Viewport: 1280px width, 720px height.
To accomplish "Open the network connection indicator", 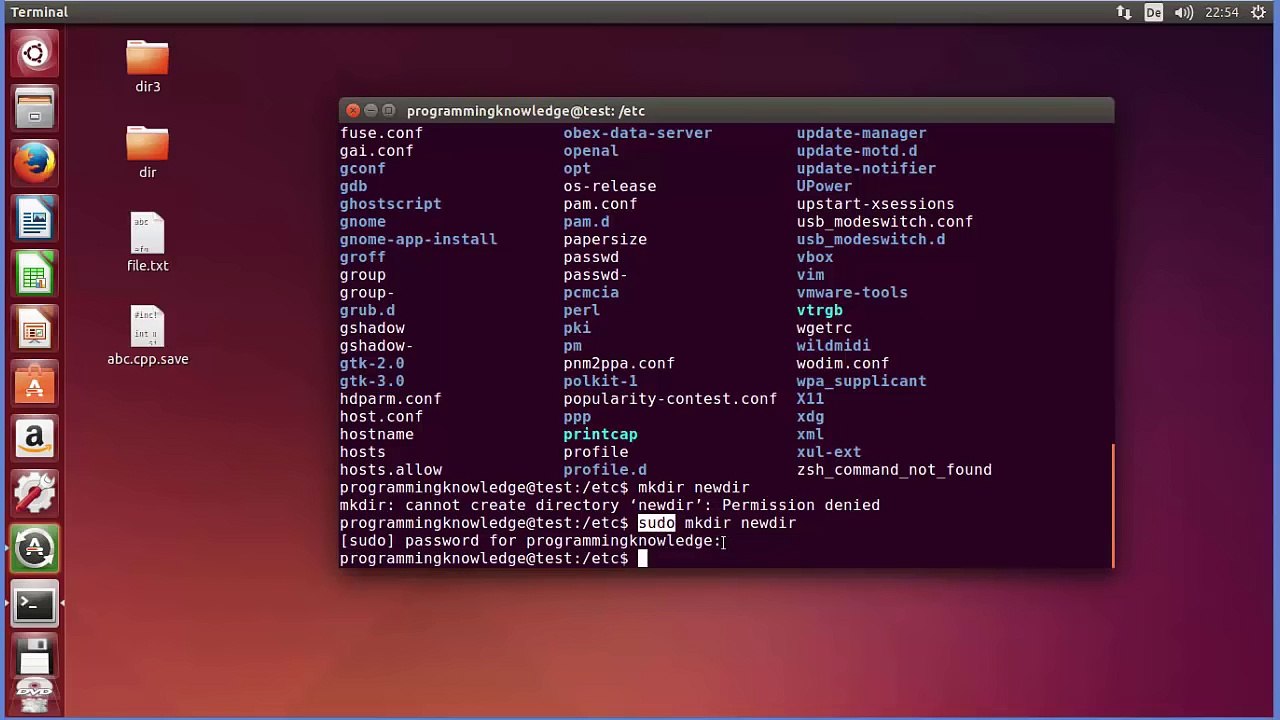I will tap(1124, 12).
